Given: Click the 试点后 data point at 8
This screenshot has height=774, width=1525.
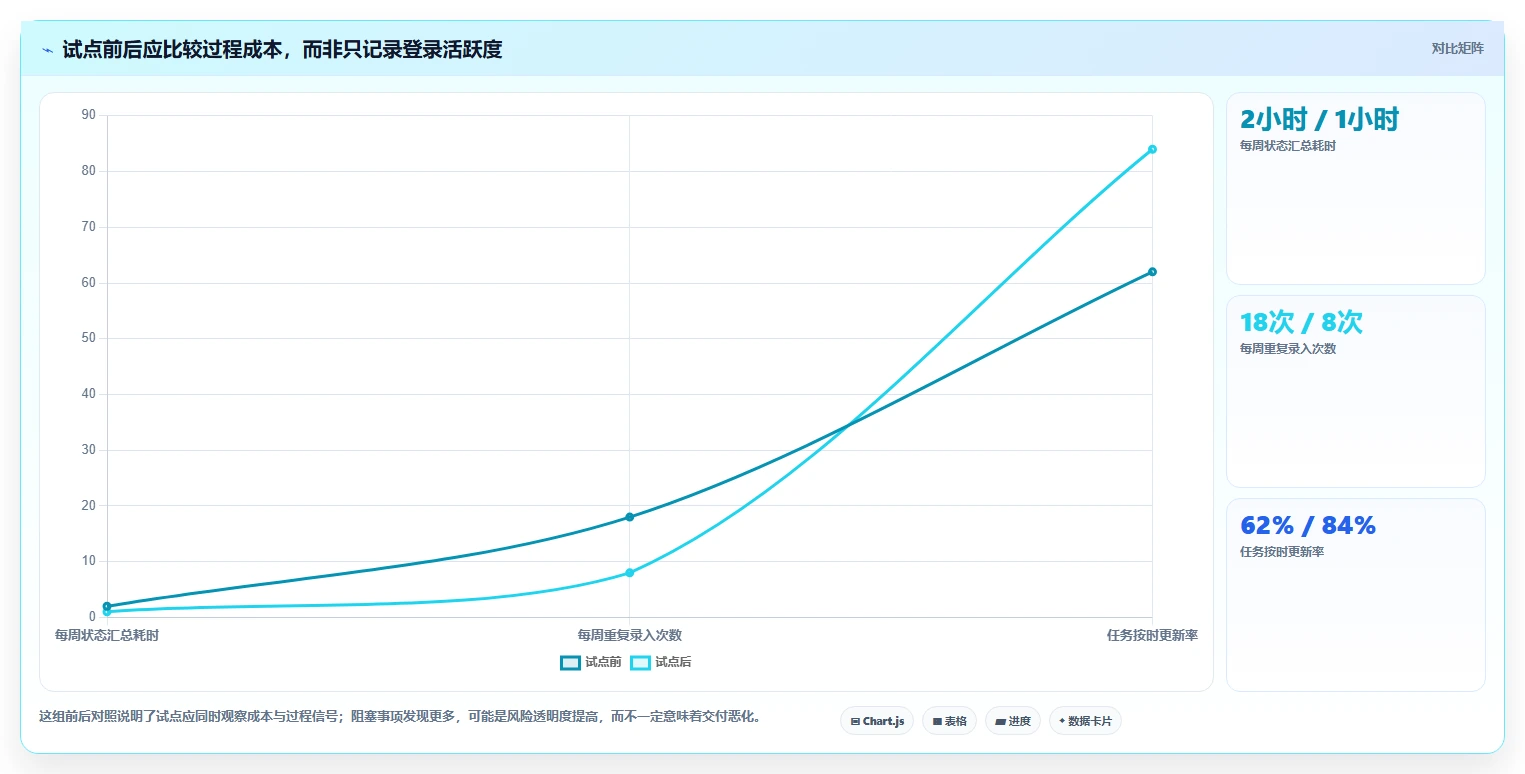Looking at the screenshot, I should coord(629,573).
